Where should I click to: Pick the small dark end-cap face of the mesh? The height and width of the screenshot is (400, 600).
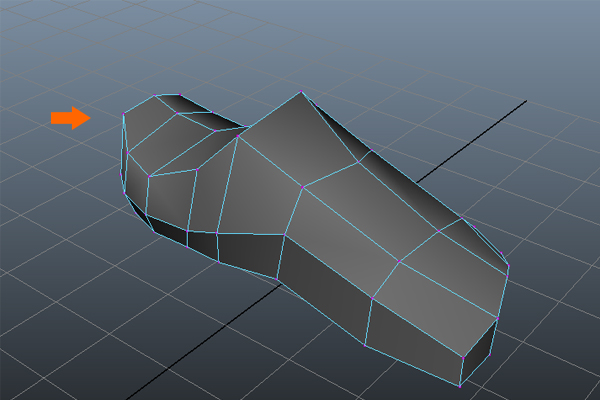tap(478, 353)
